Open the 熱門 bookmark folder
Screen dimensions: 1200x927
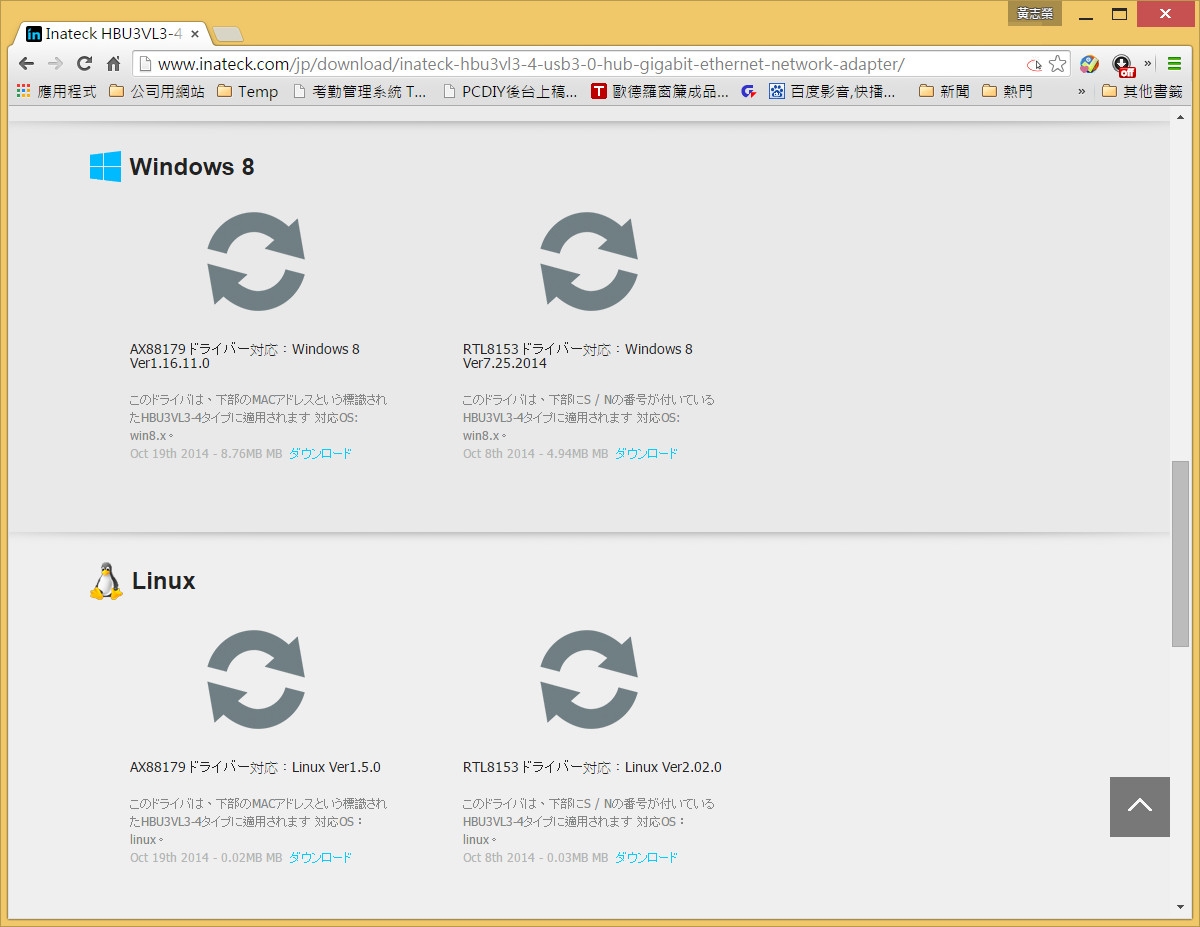(1007, 91)
